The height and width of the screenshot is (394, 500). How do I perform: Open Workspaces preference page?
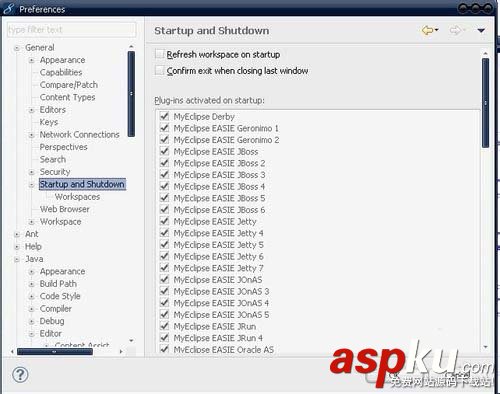tap(77, 197)
